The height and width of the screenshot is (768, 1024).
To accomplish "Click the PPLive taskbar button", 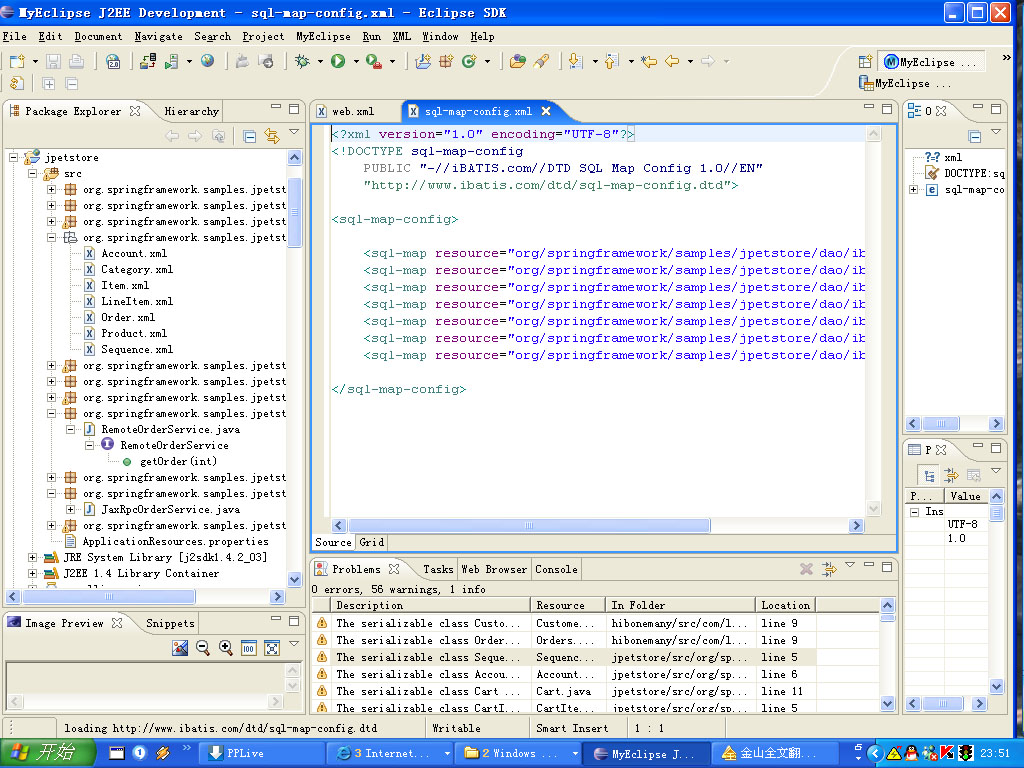I will click(x=260, y=753).
